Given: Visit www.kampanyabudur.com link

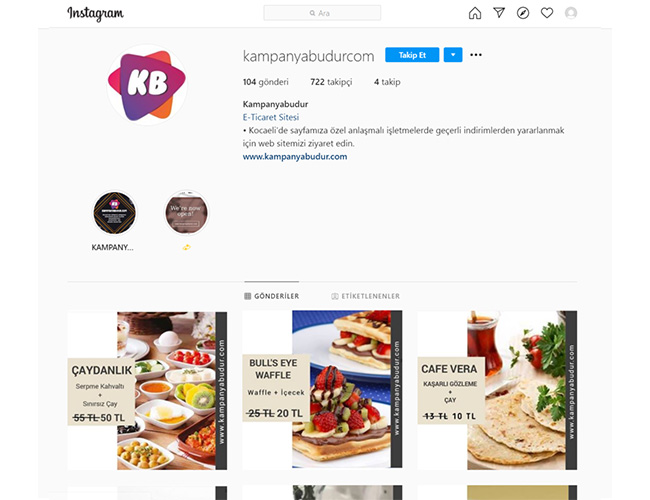Looking at the screenshot, I should pos(295,157).
